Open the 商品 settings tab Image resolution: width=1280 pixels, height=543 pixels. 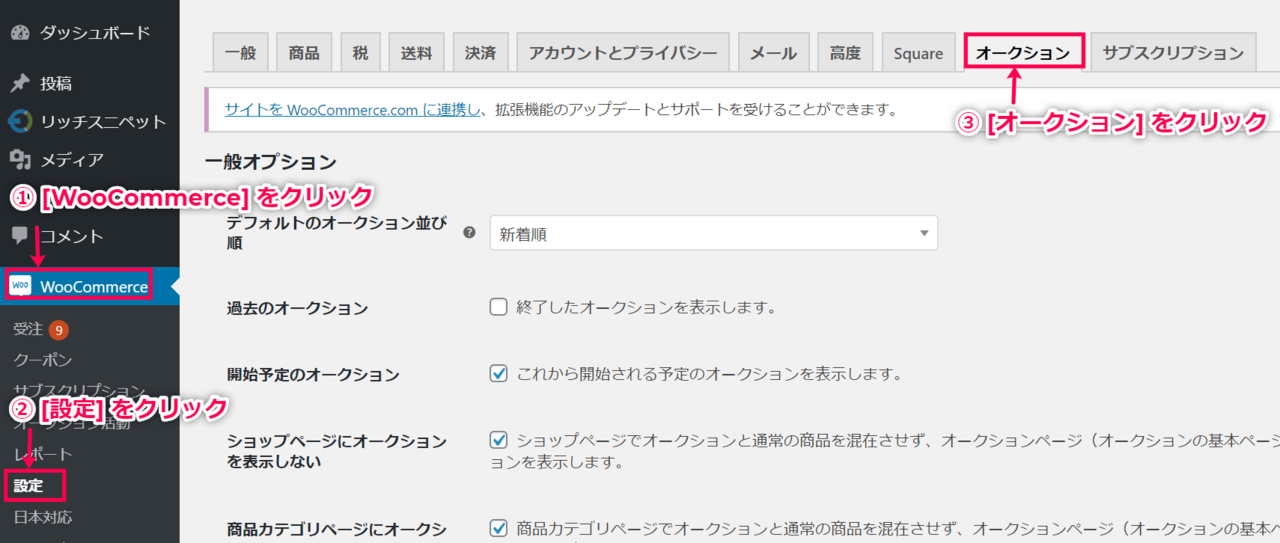304,53
